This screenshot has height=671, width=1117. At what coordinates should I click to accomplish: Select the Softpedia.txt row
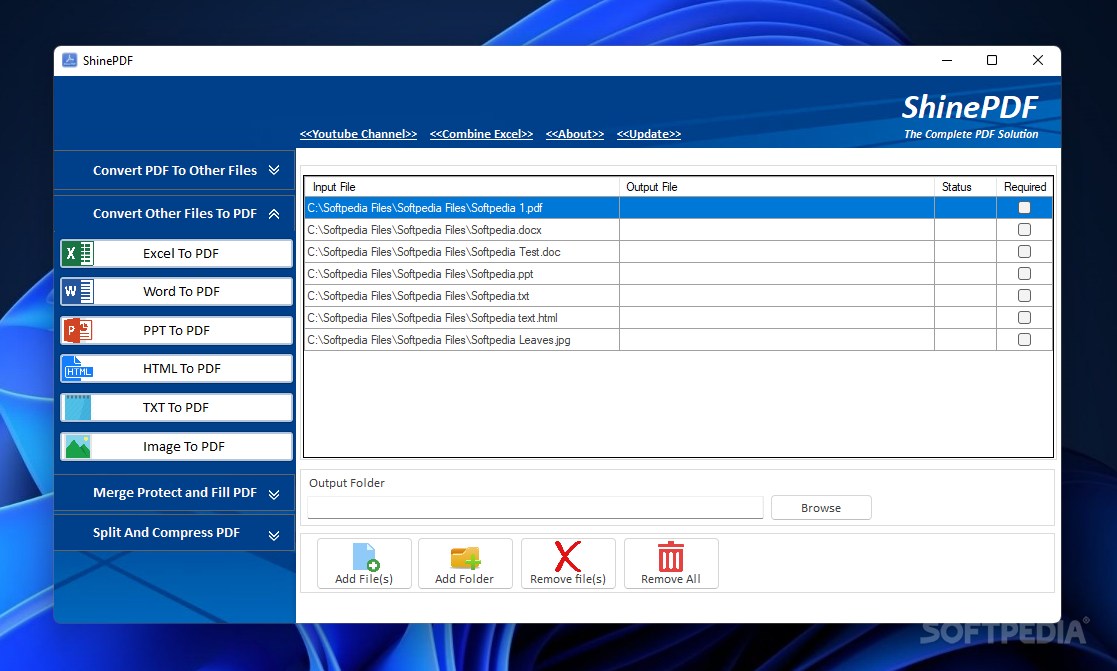click(678, 296)
